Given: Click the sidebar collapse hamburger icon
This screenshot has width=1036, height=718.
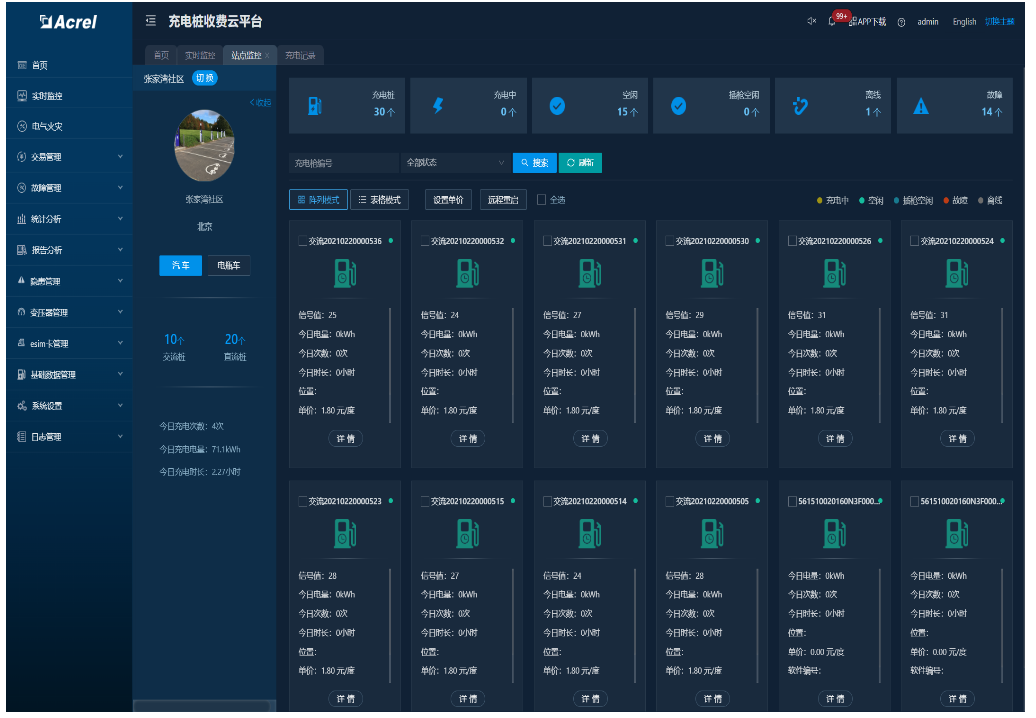Looking at the screenshot, I should tap(151, 21).
